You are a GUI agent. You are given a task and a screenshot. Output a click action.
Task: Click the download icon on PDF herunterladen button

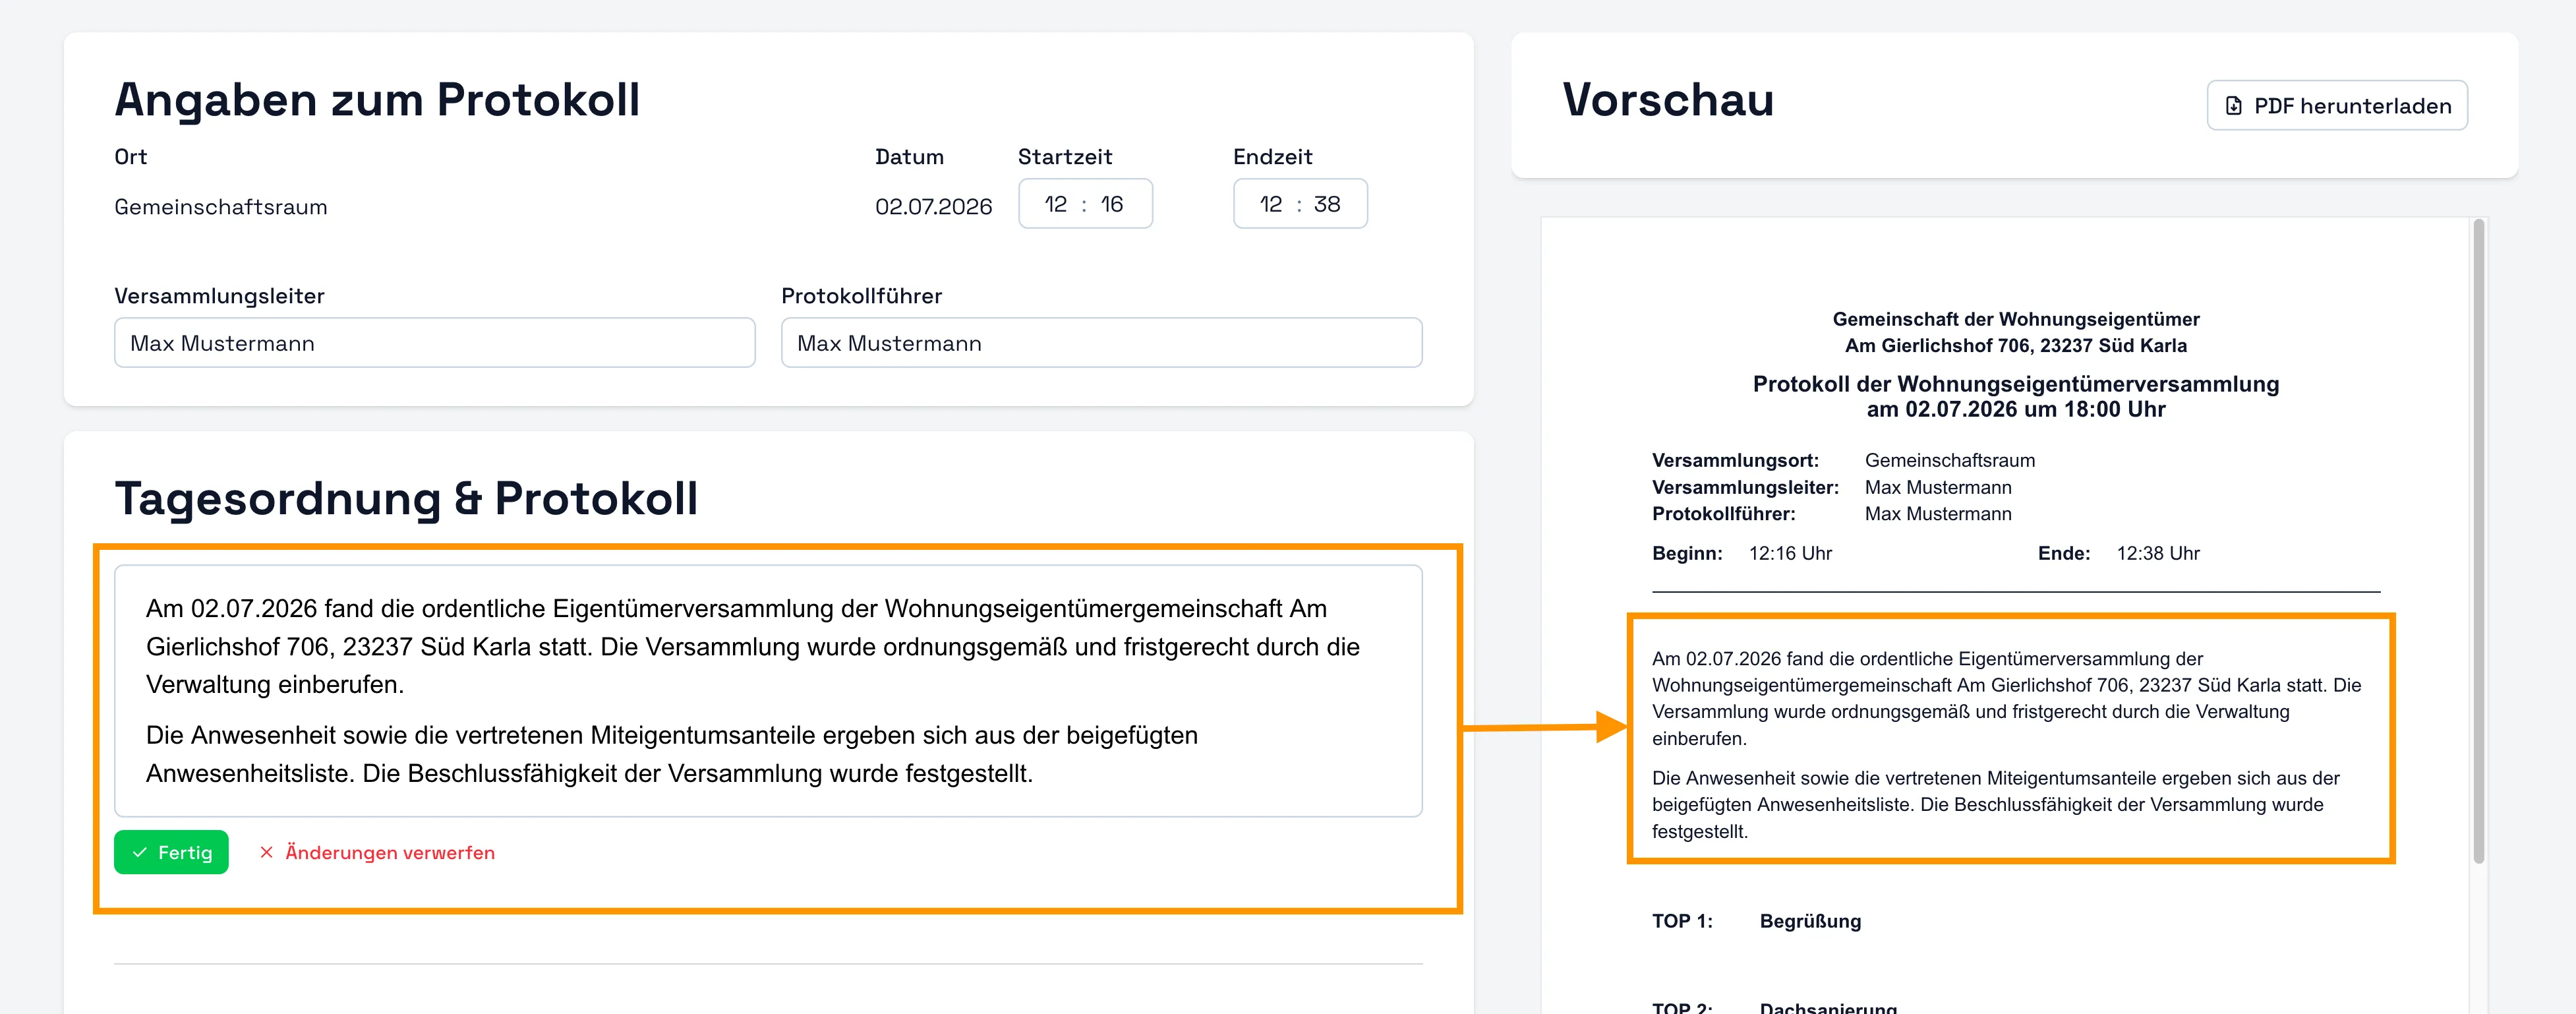pos(2235,104)
